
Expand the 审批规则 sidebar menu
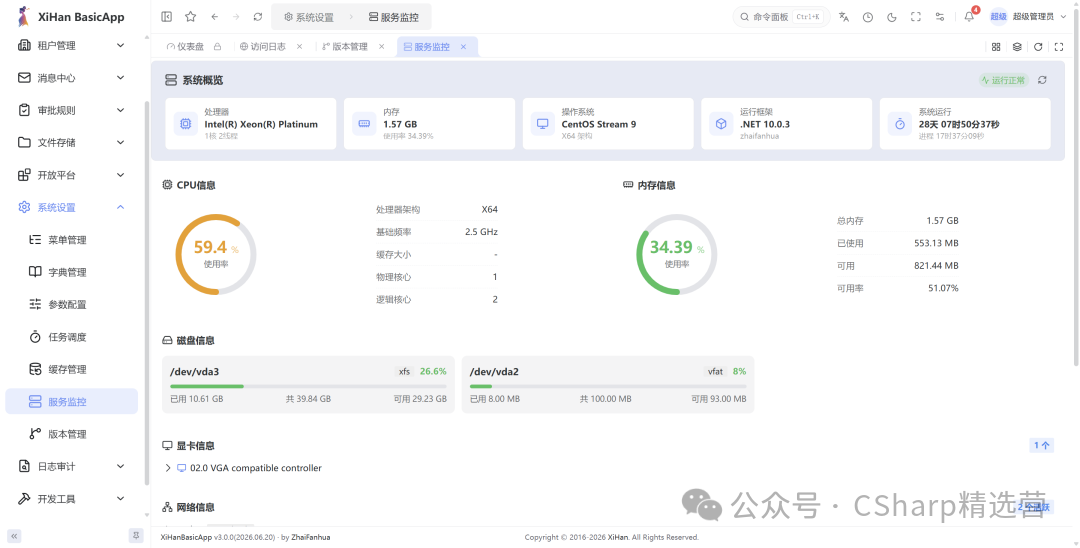72,110
